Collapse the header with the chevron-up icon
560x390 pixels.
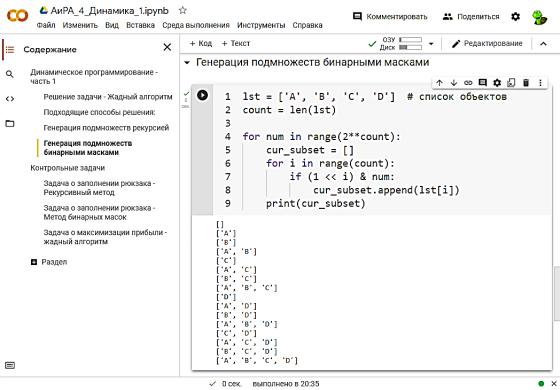point(543,44)
